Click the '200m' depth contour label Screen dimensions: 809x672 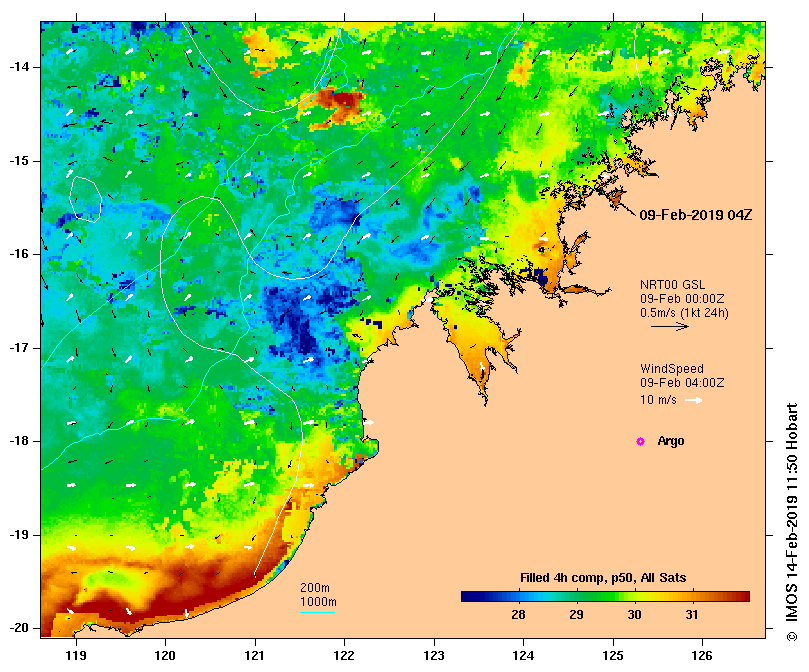click(x=315, y=588)
